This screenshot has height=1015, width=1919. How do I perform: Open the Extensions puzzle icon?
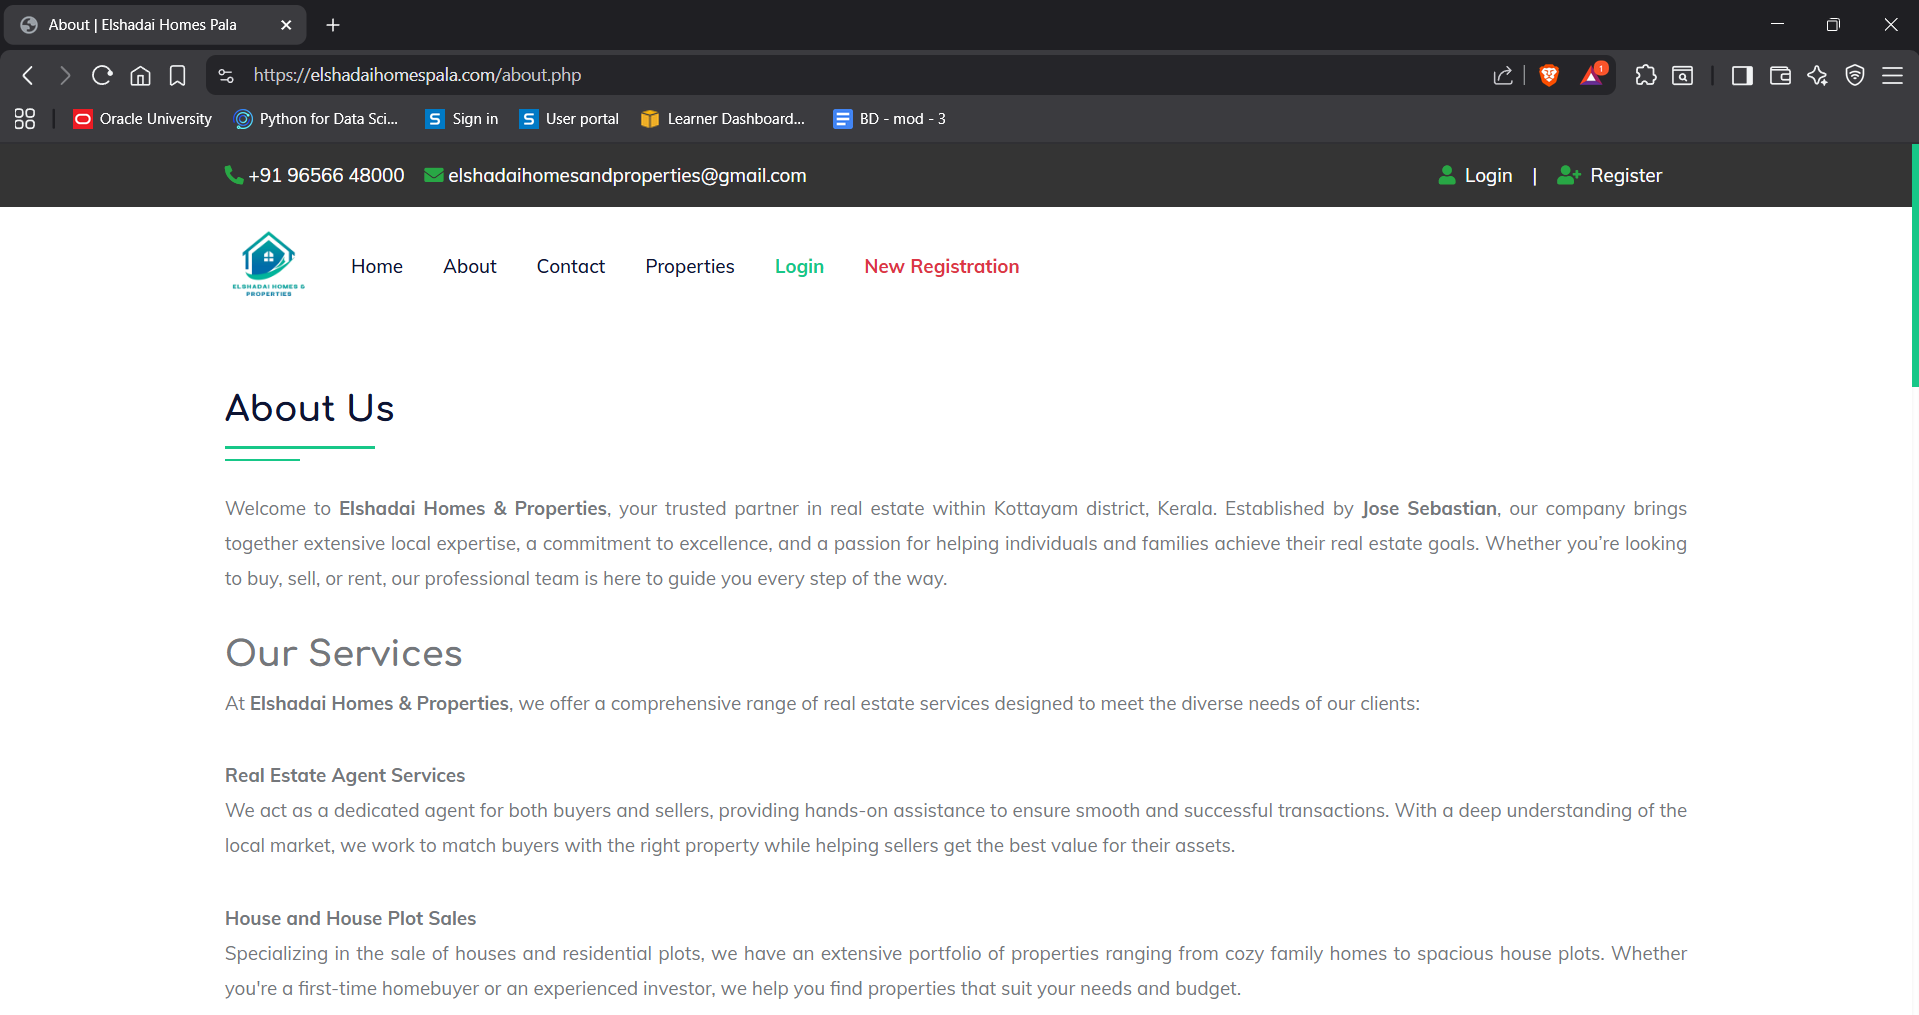coord(1645,75)
